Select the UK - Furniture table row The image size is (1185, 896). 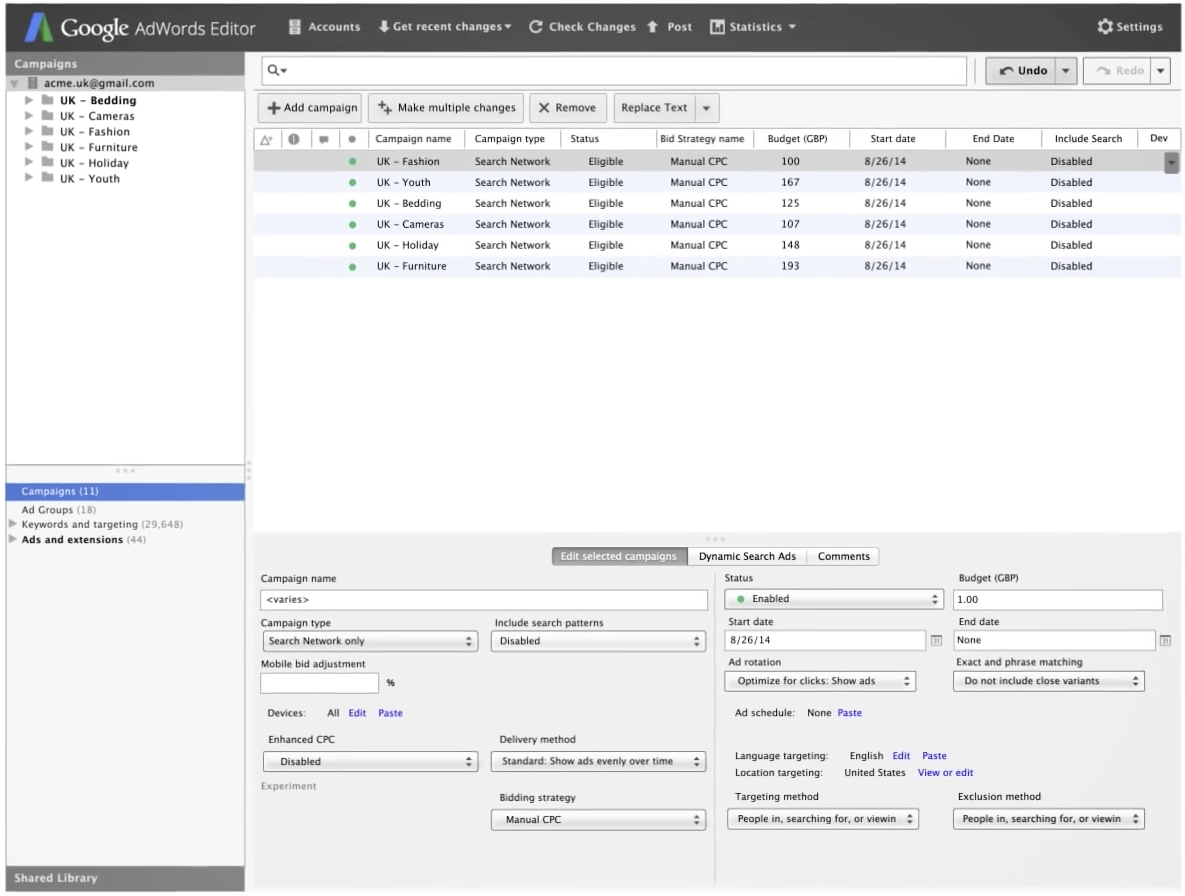click(x=716, y=266)
